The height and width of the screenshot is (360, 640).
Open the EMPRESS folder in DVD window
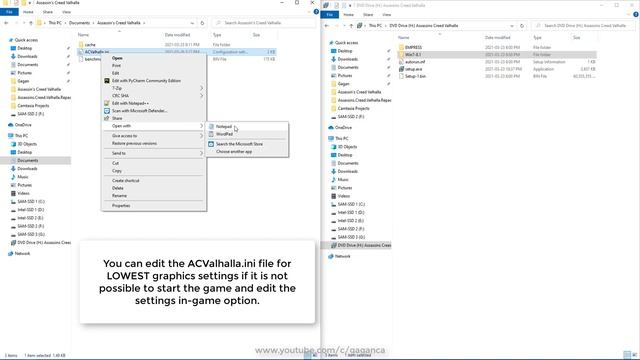[x=413, y=47]
